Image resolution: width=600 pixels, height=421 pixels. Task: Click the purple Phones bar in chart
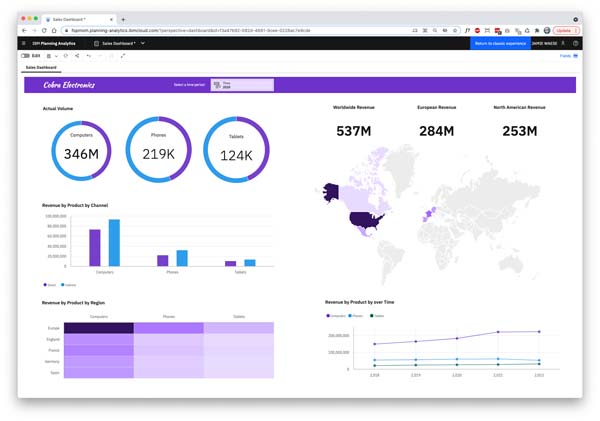tap(163, 261)
